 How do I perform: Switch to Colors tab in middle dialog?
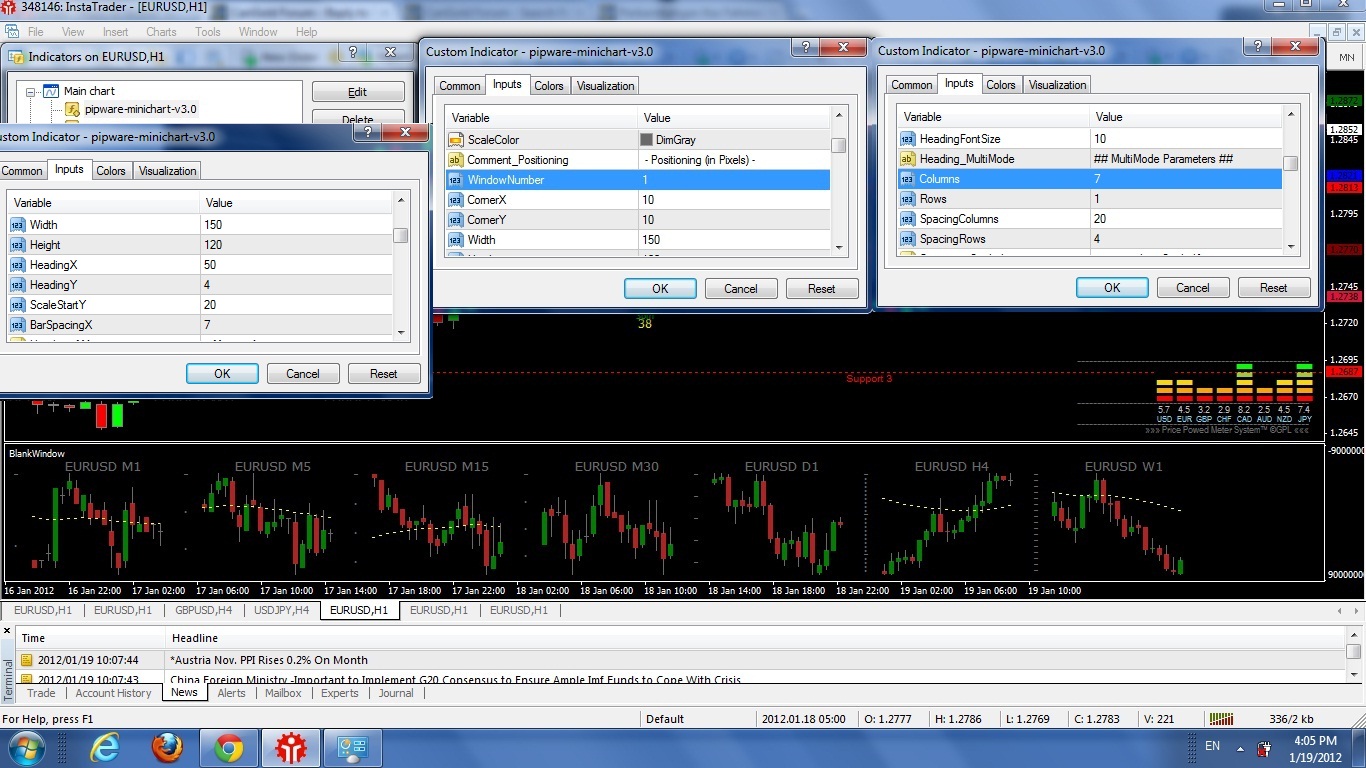coord(549,86)
